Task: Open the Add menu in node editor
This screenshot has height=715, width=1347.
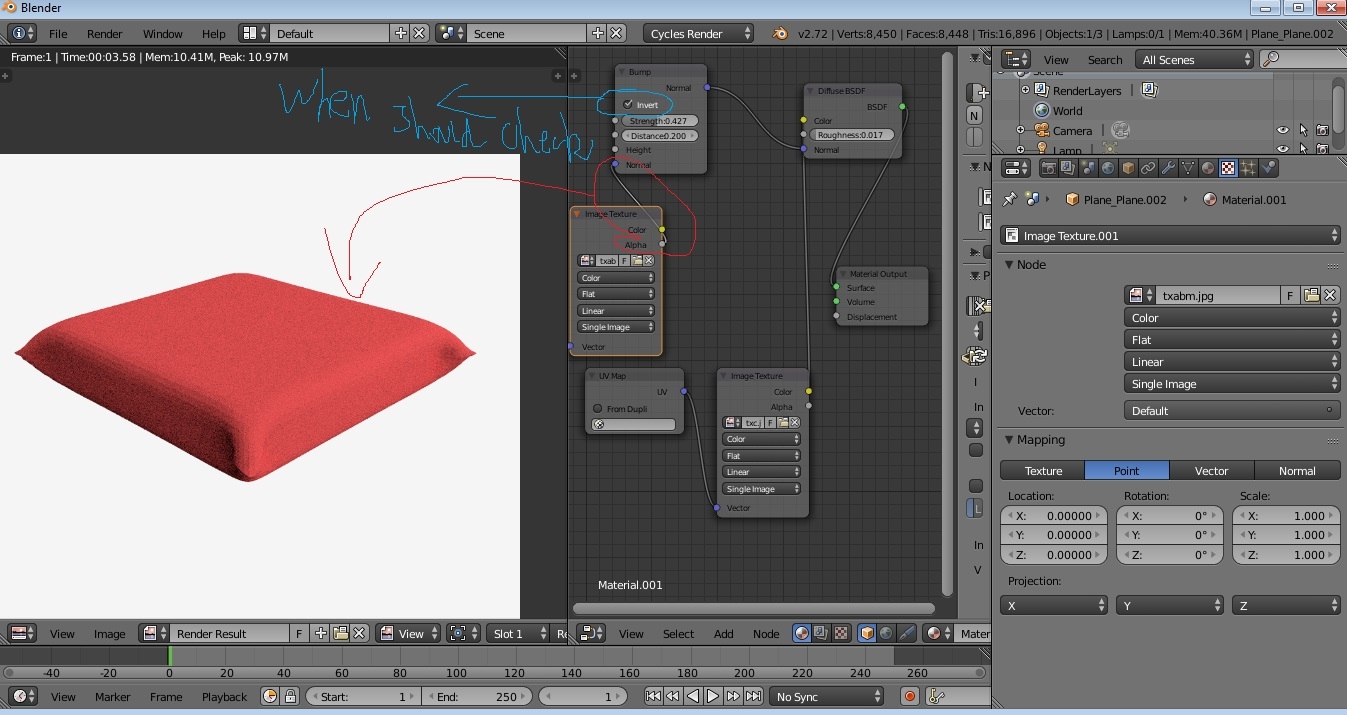Action: point(723,633)
